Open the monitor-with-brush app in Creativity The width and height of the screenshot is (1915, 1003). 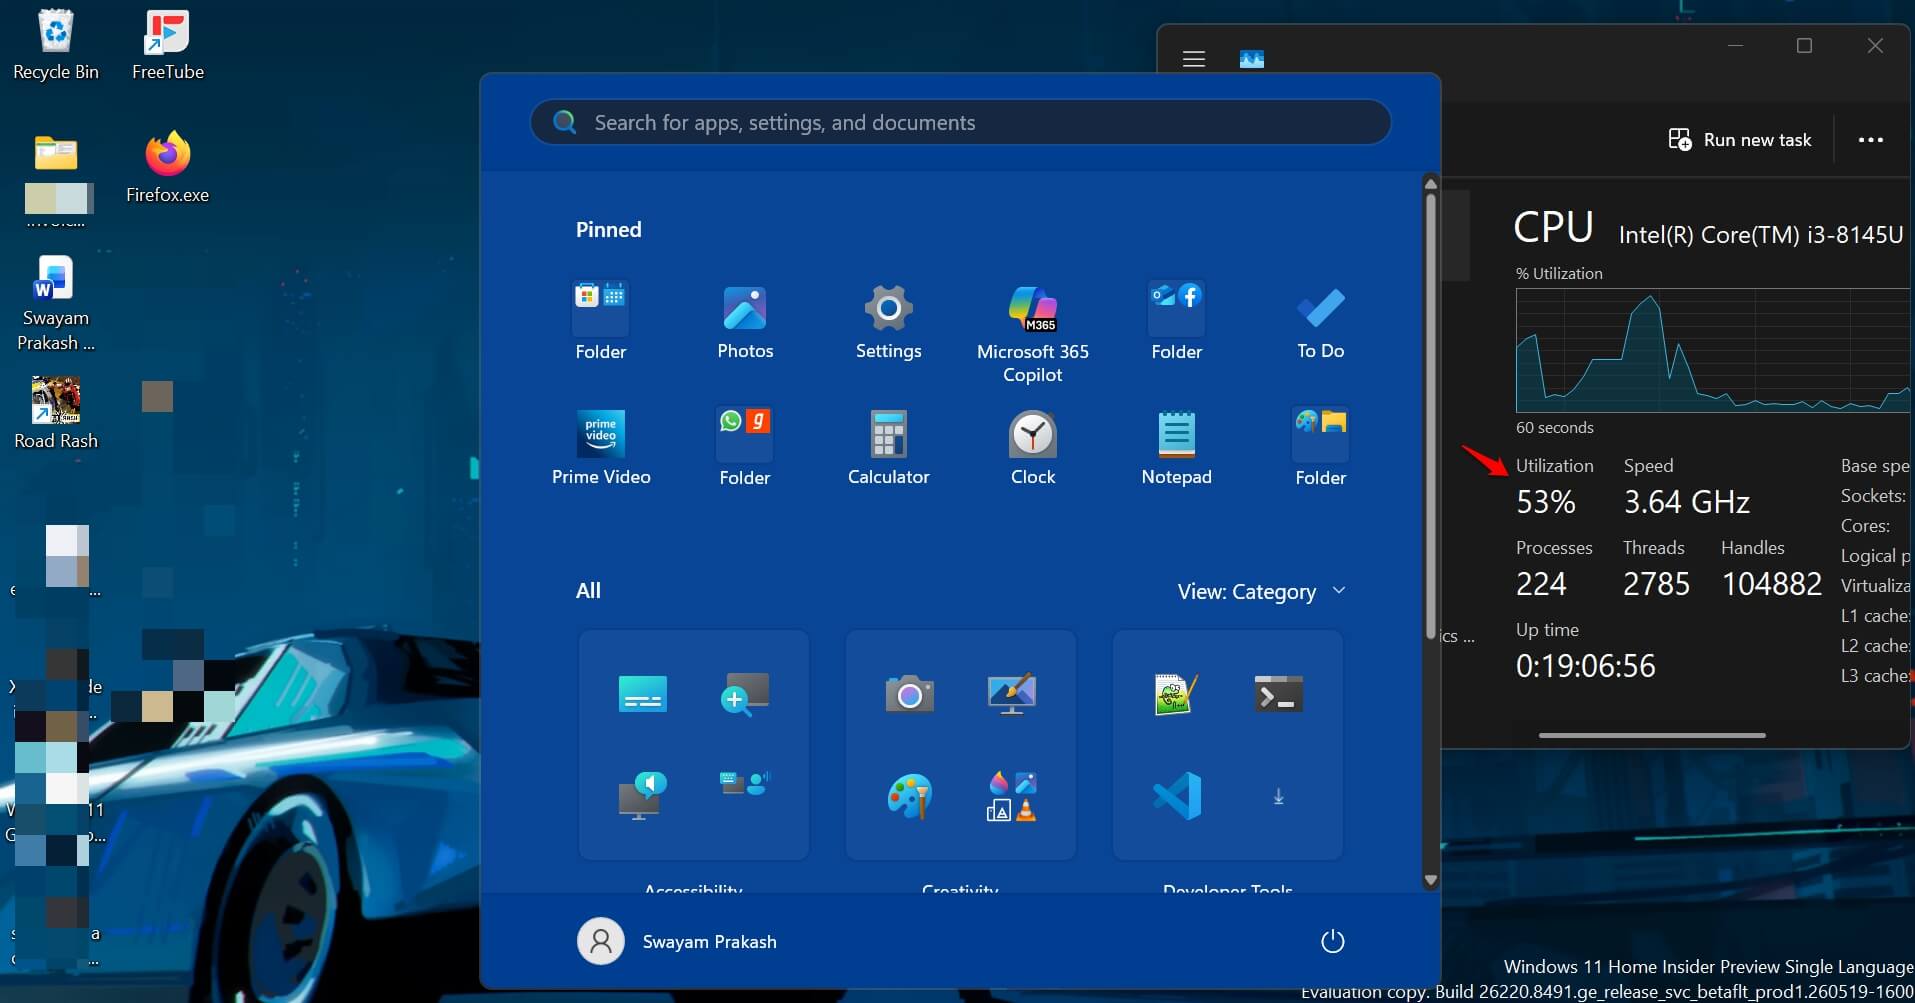click(1011, 694)
